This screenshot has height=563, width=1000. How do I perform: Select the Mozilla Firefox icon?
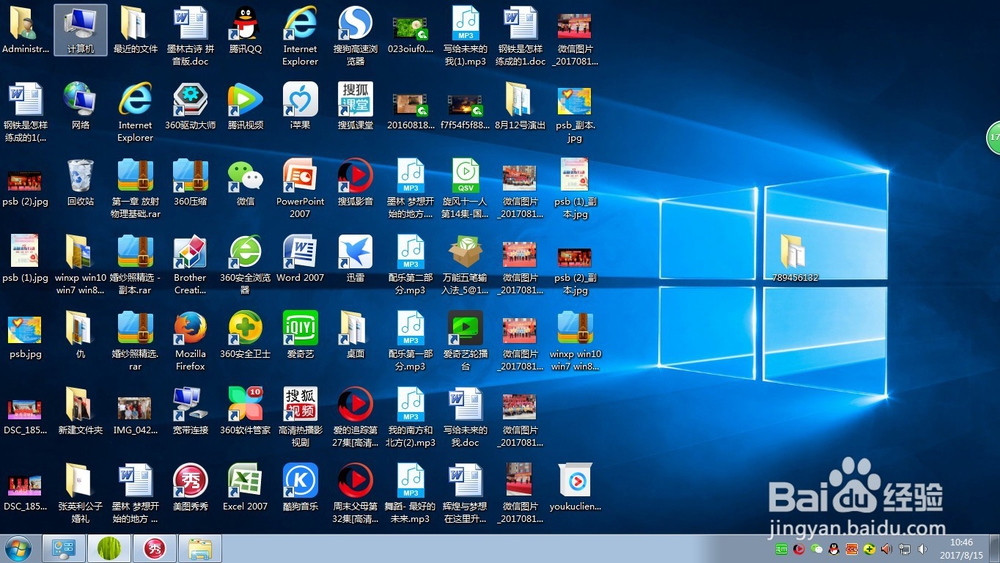[x=190, y=340]
